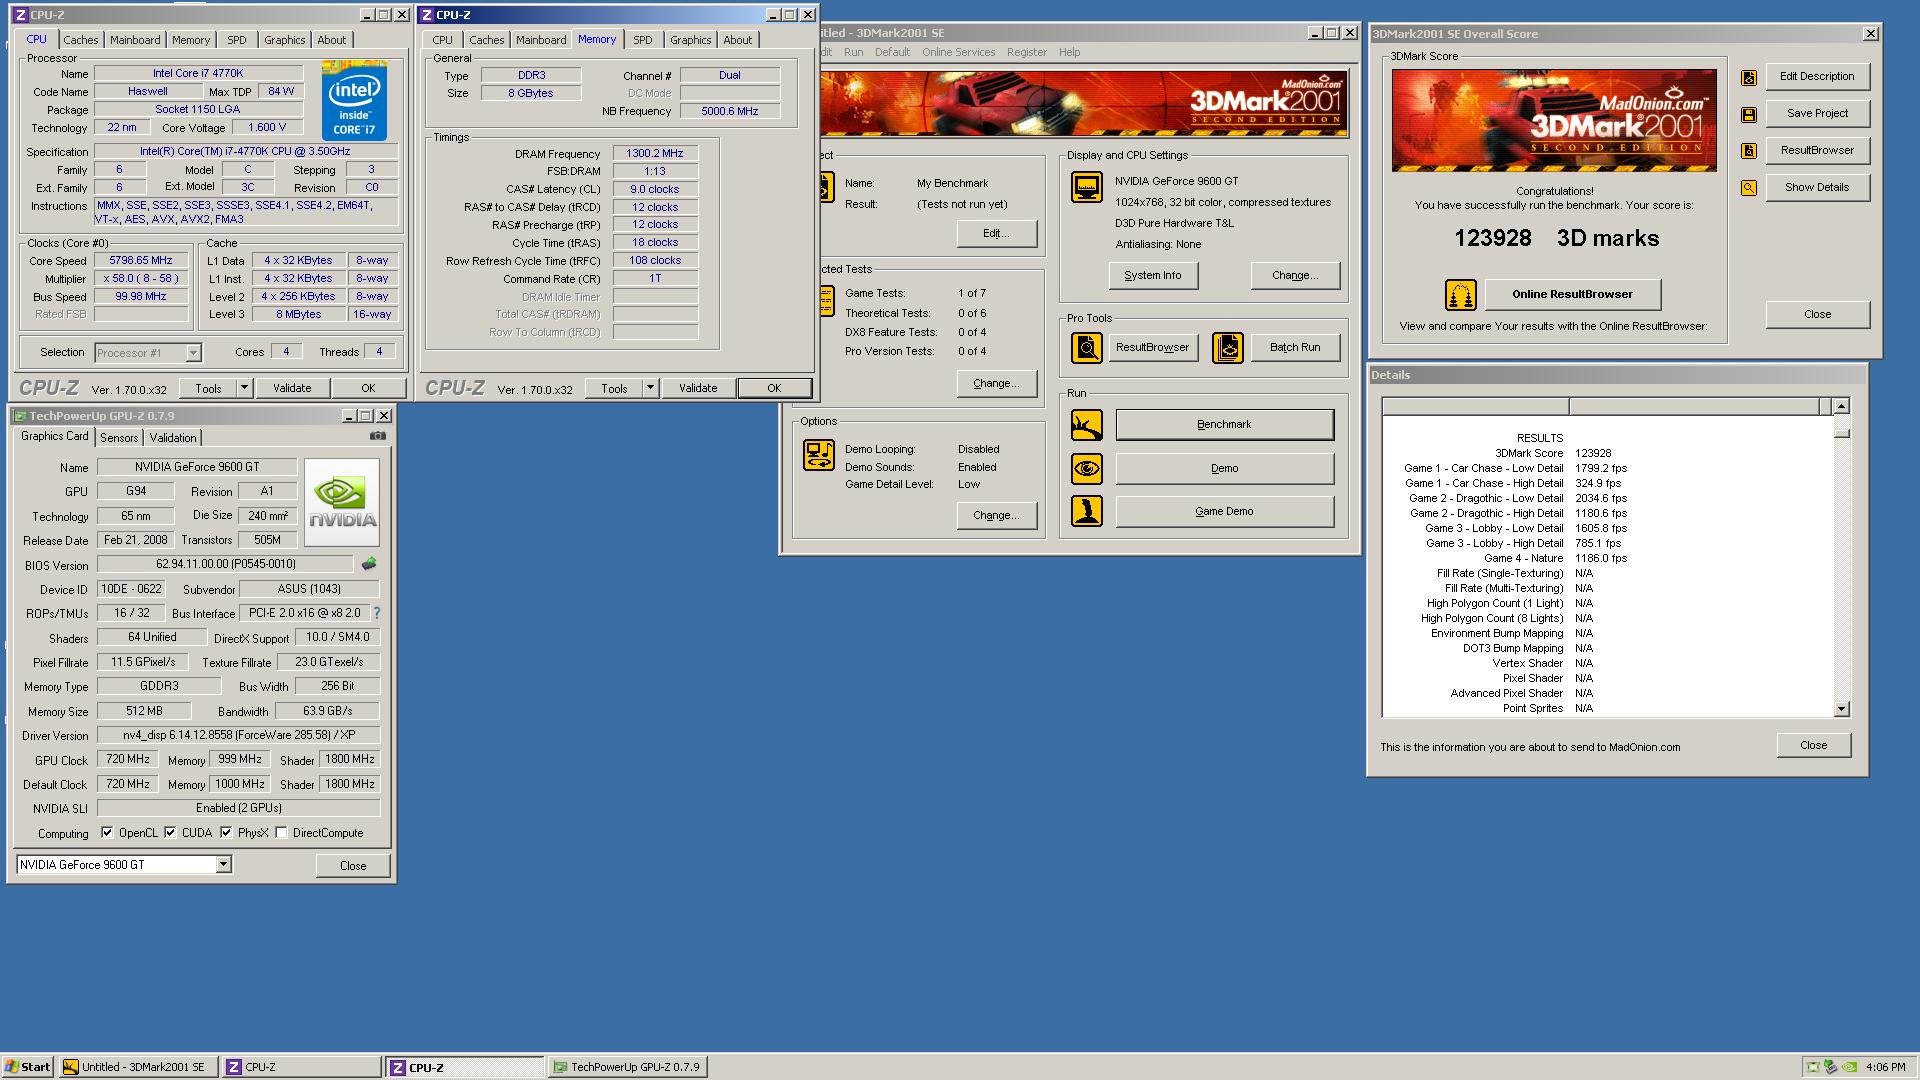Click scroll down arrow in Details list

coord(1842,709)
